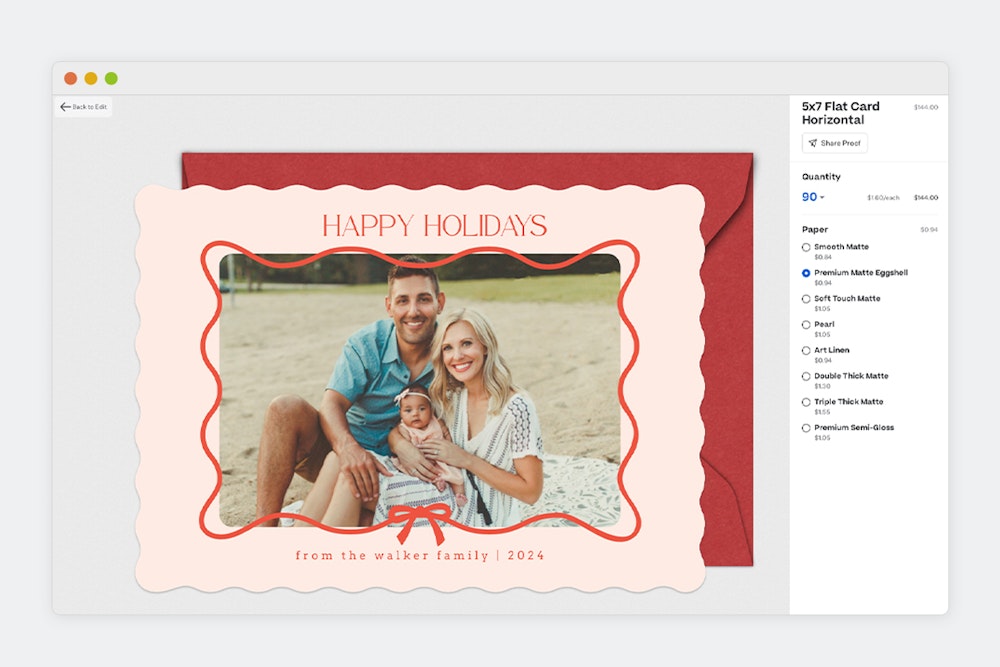Image resolution: width=1000 pixels, height=667 pixels.
Task: Click the back arrow icon beside Back to Edit
Action: point(65,107)
